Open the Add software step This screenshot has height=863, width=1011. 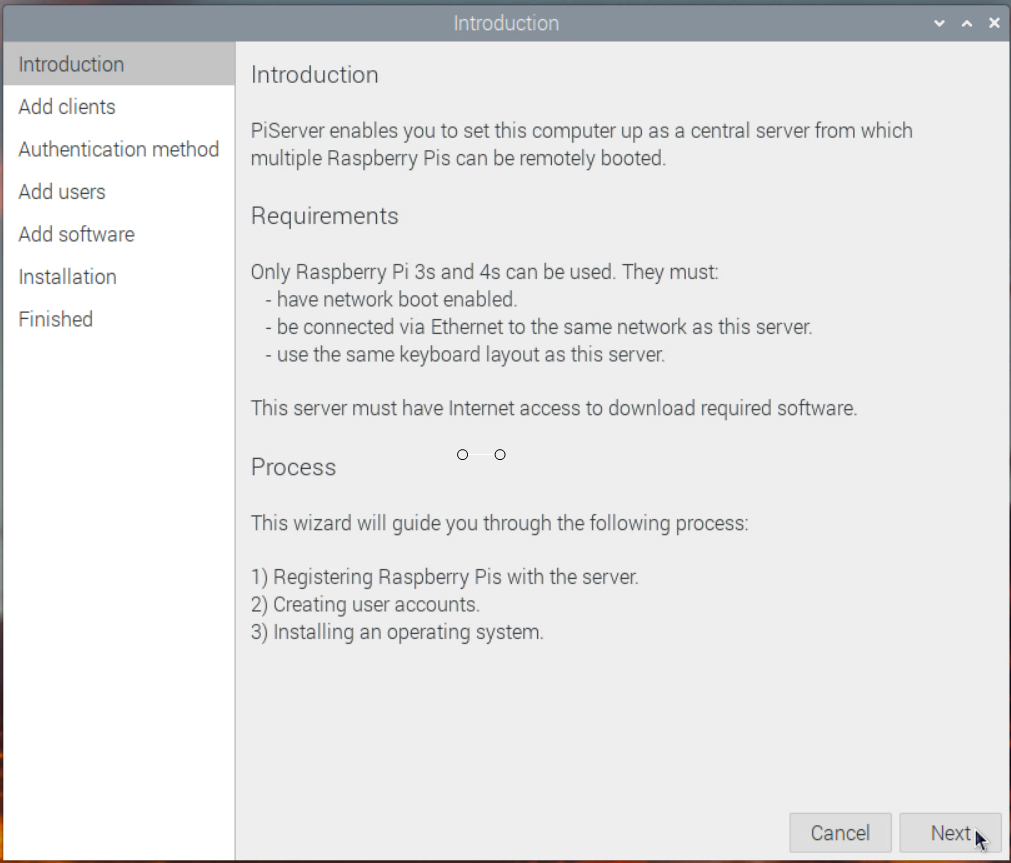tap(119, 235)
